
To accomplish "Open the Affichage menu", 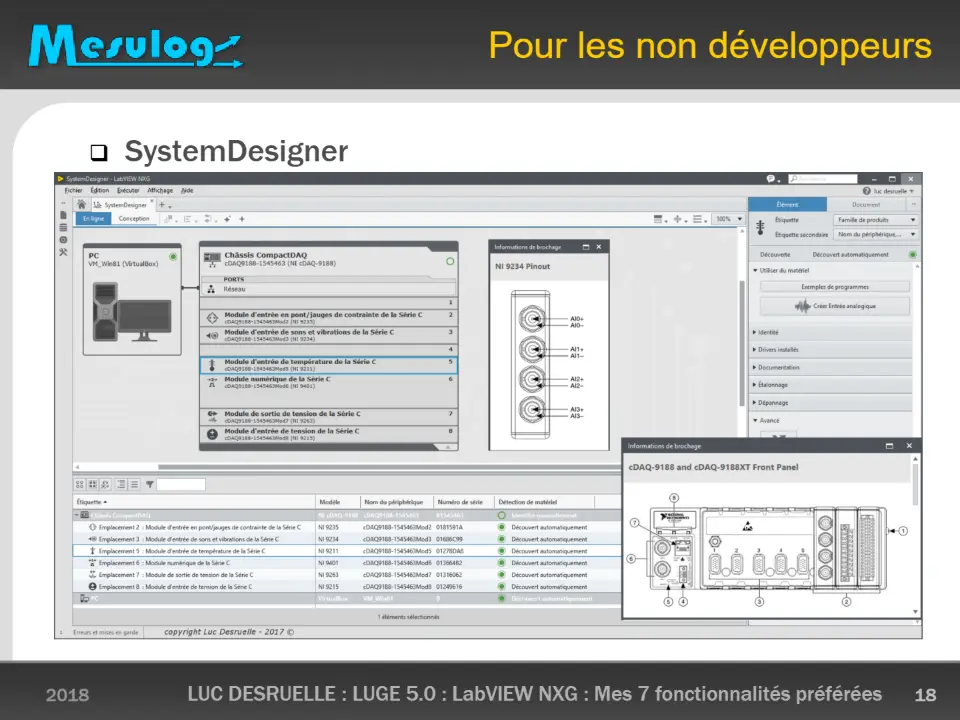I will pos(160,190).
